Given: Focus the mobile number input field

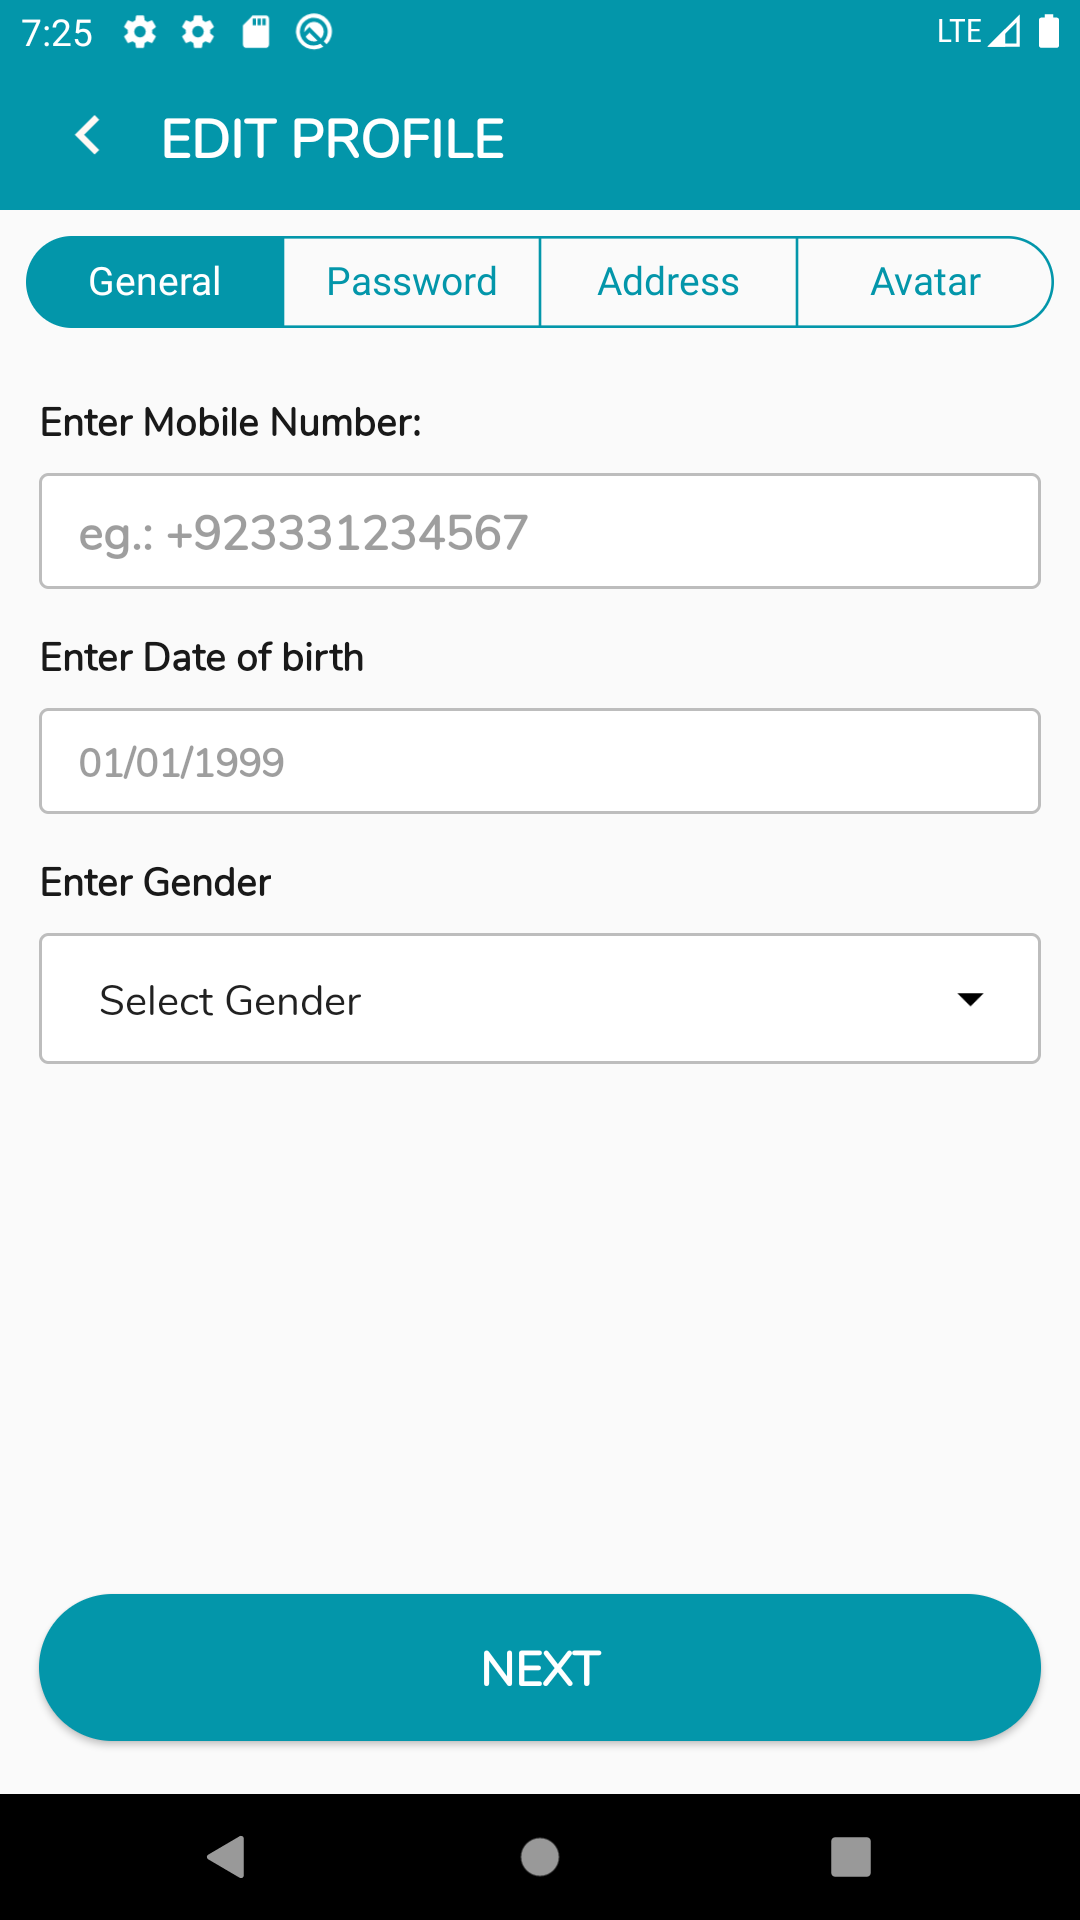Looking at the screenshot, I should pos(540,531).
